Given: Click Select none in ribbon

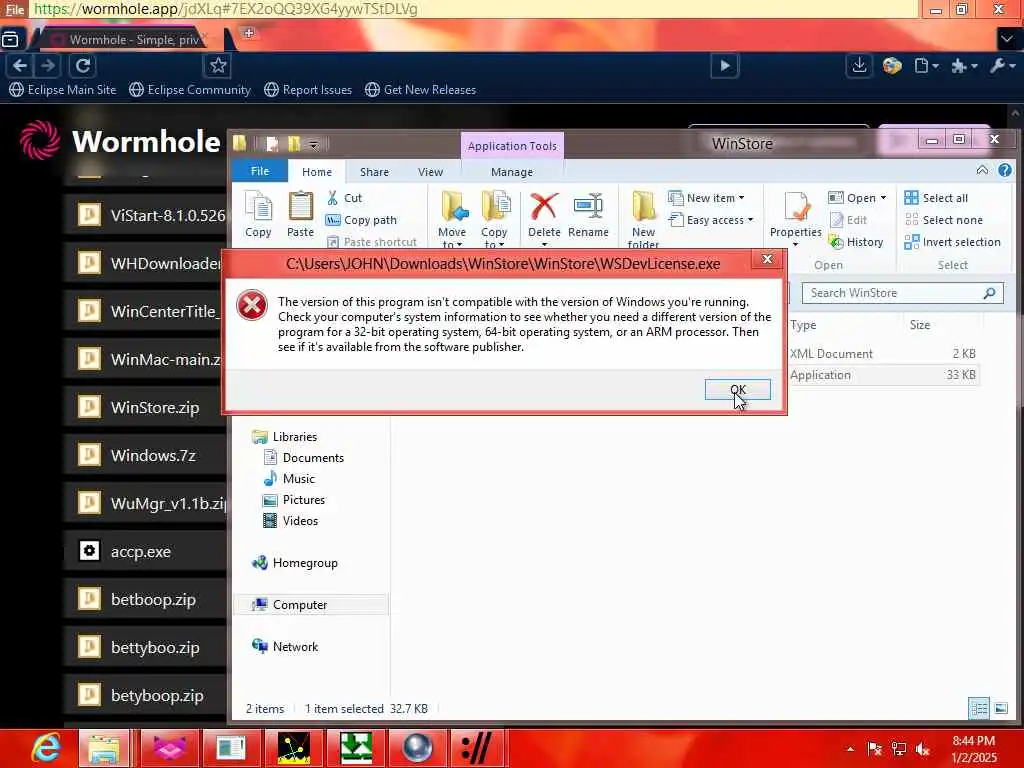Looking at the screenshot, I should pos(944,220).
